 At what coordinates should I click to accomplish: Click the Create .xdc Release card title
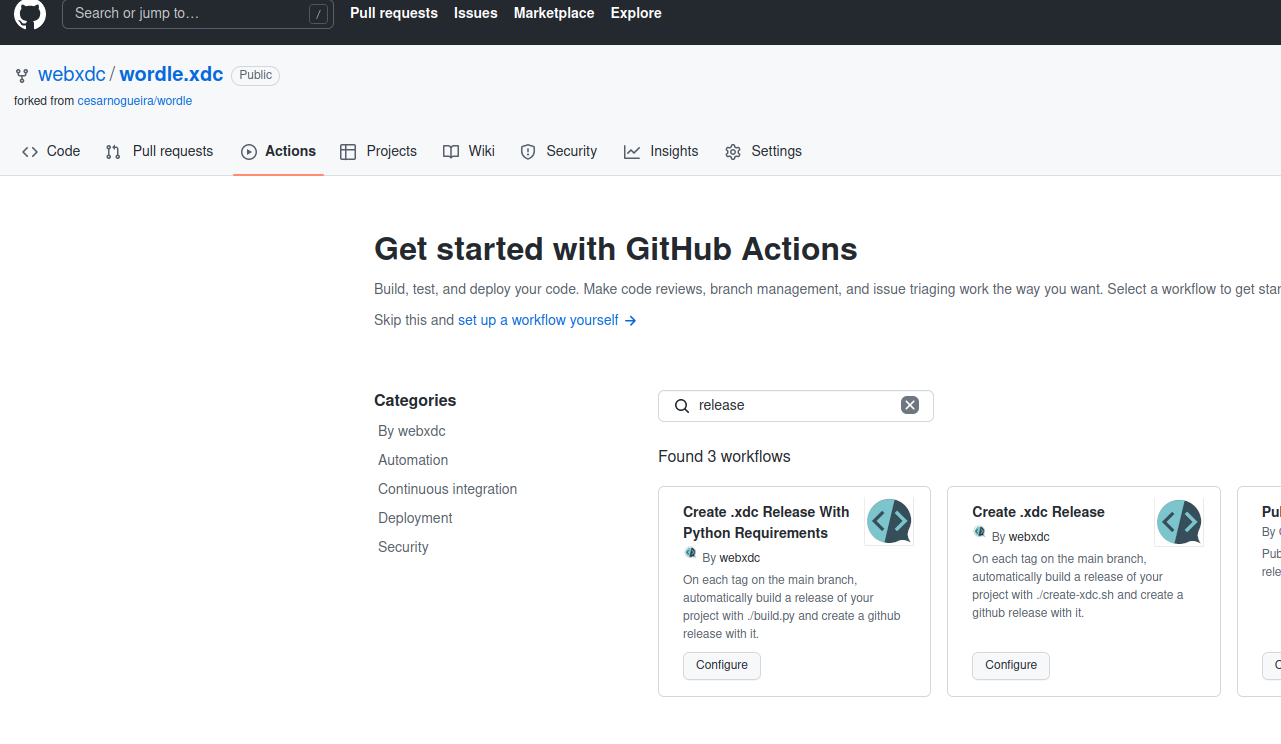[x=1038, y=512]
